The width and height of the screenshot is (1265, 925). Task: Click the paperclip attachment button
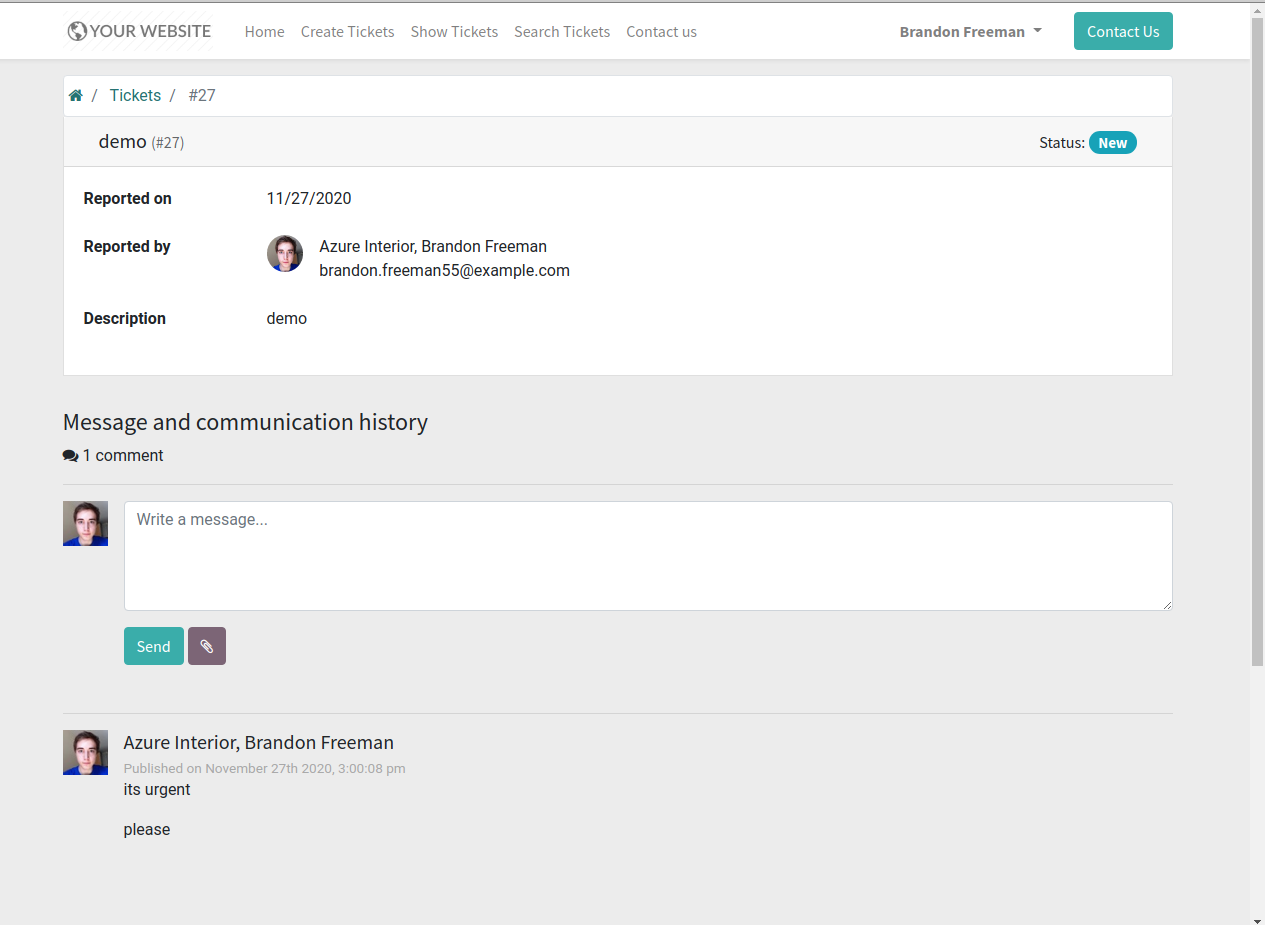[x=207, y=646]
